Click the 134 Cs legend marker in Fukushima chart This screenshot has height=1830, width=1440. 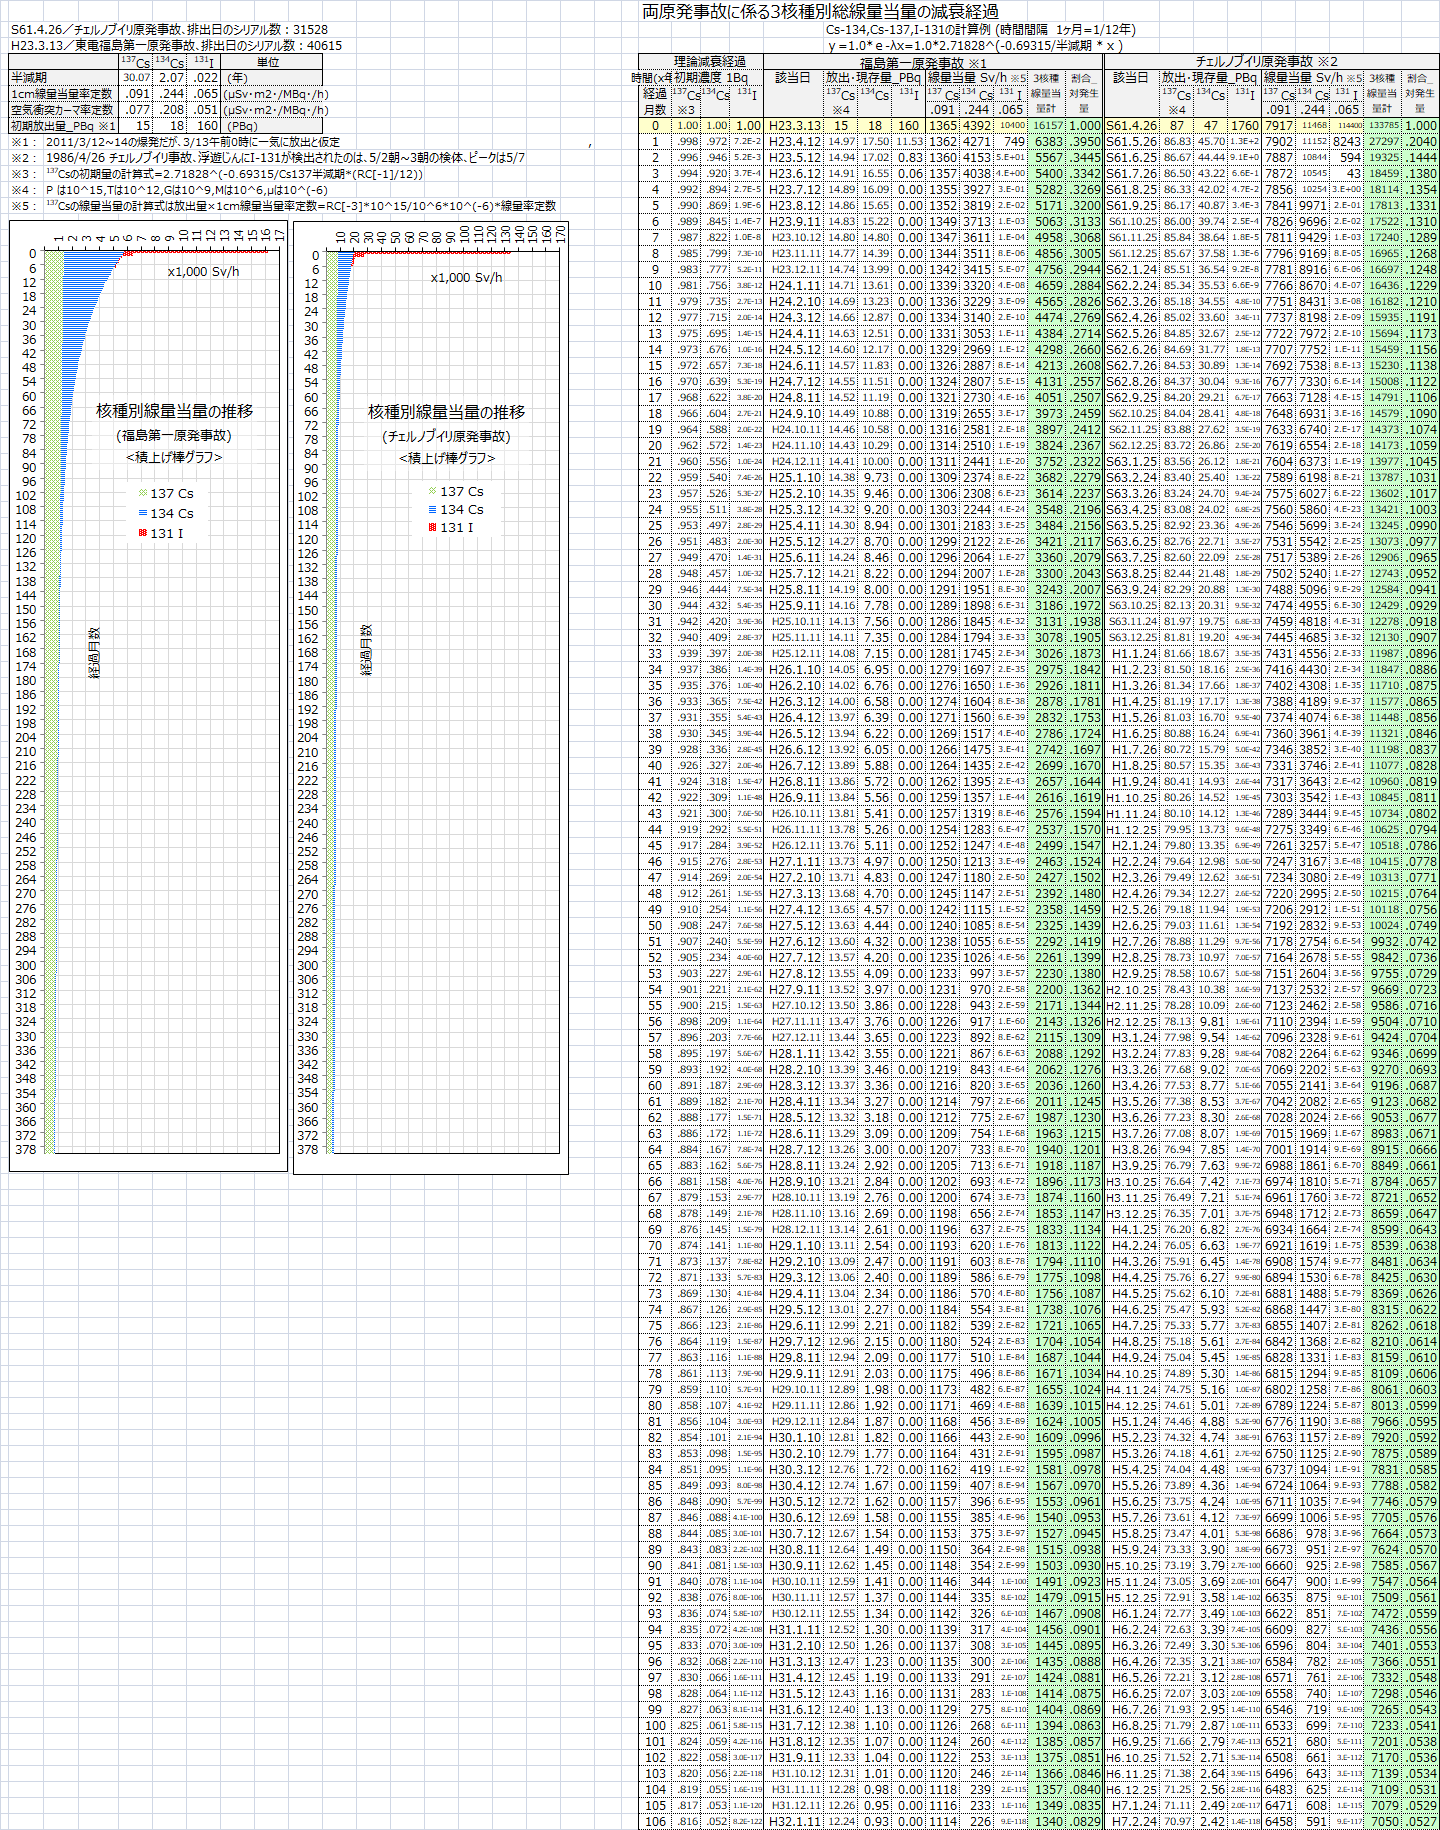(143, 513)
